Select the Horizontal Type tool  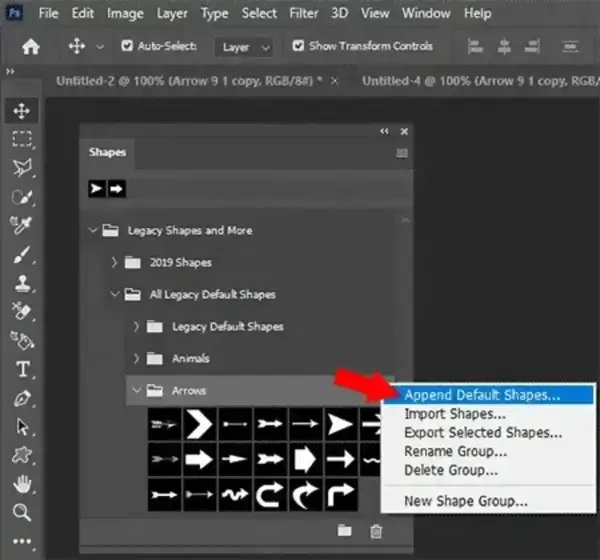click(x=22, y=370)
